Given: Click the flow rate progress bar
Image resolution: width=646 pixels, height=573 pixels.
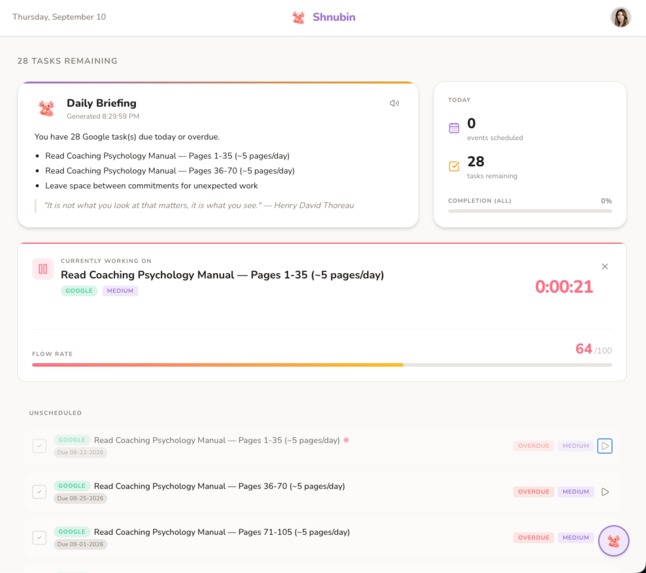Looking at the screenshot, I should click(322, 365).
